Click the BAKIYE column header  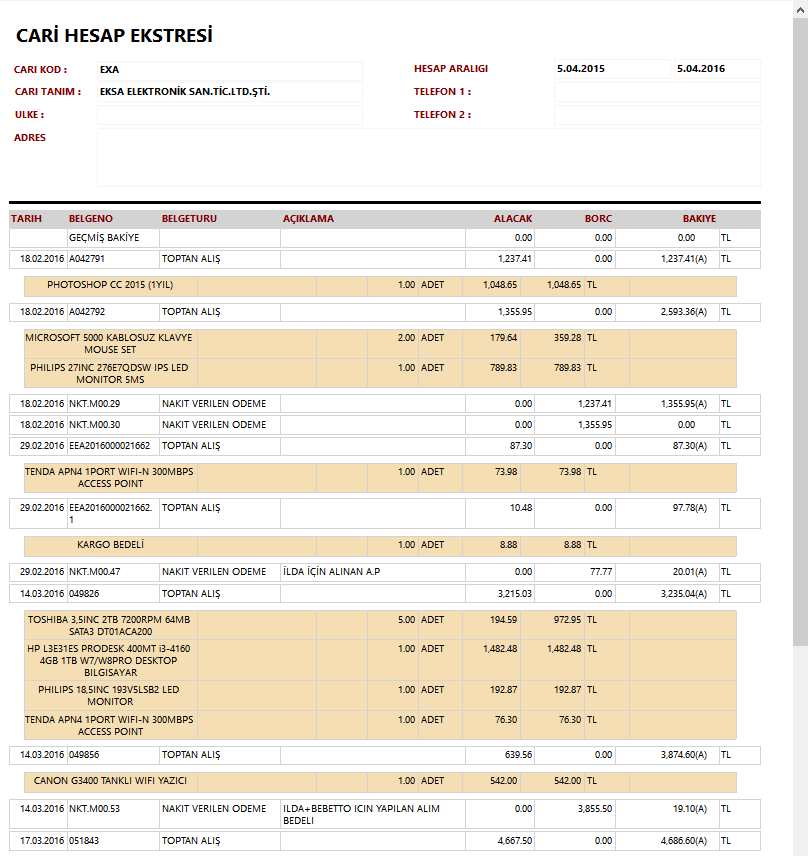pyautogui.click(x=699, y=219)
